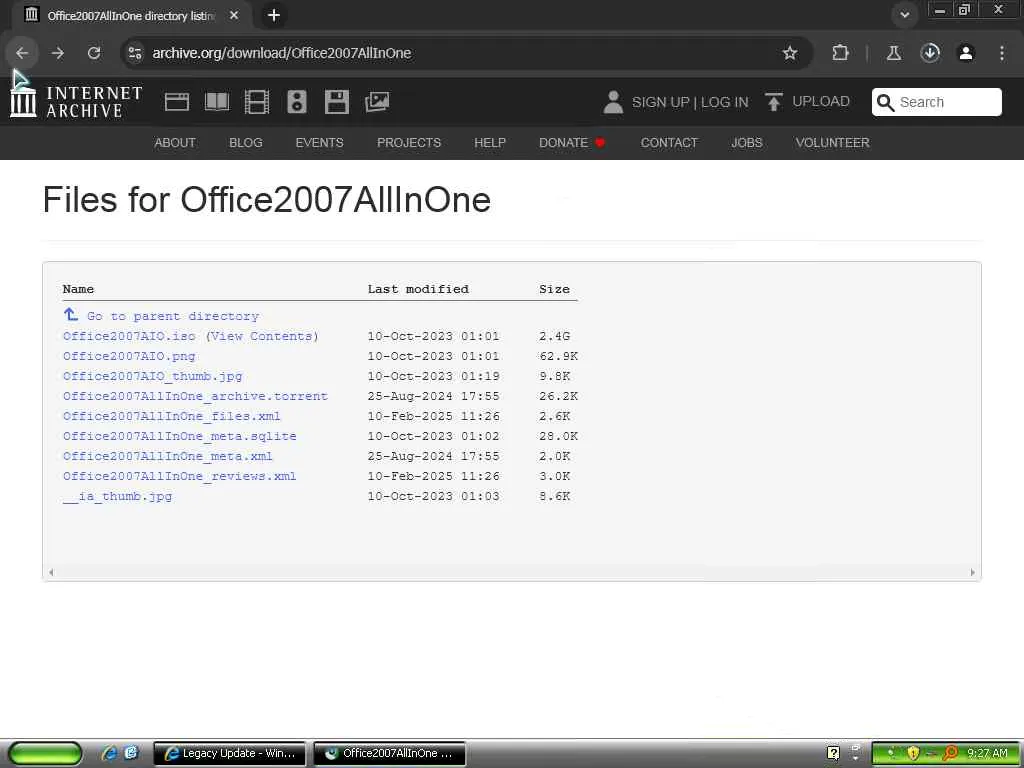1024x768 pixels.
Task: Open Office2007AllInOne_meta.sqlite link
Action: [180, 436]
